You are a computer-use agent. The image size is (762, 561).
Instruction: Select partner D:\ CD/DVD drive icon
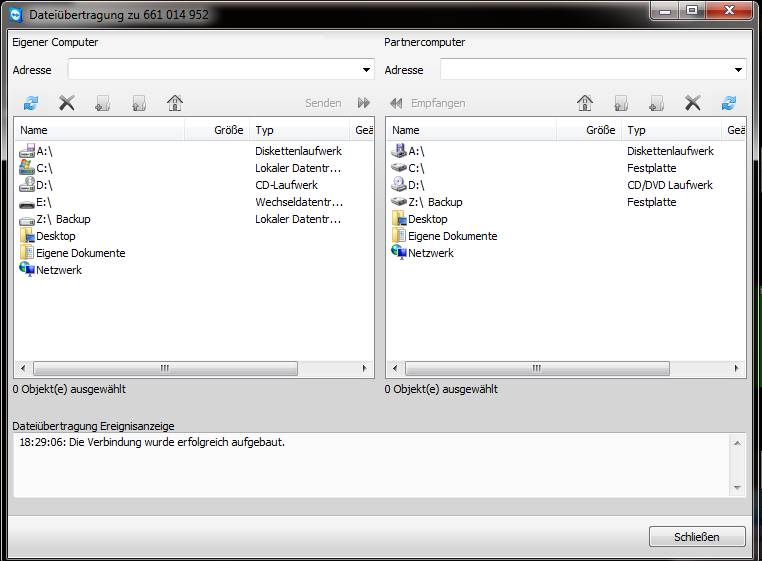point(399,185)
